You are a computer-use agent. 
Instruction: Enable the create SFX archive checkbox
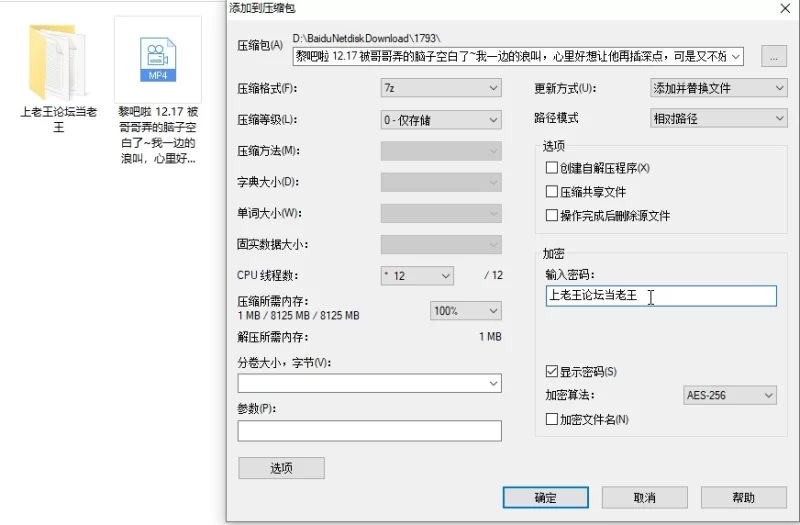pos(552,168)
